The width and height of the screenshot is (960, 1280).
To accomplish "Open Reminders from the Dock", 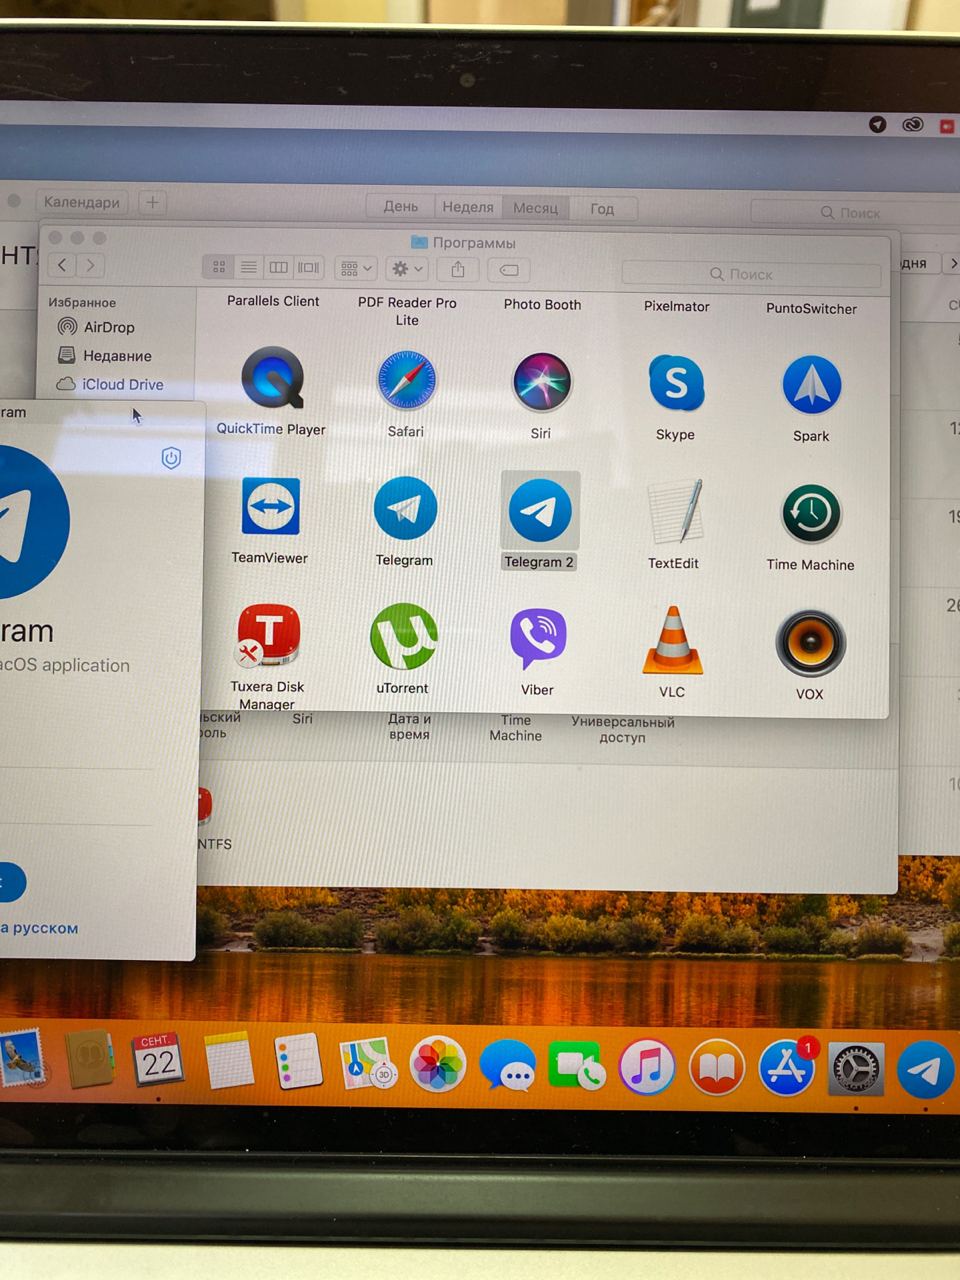I will 298,1061.
